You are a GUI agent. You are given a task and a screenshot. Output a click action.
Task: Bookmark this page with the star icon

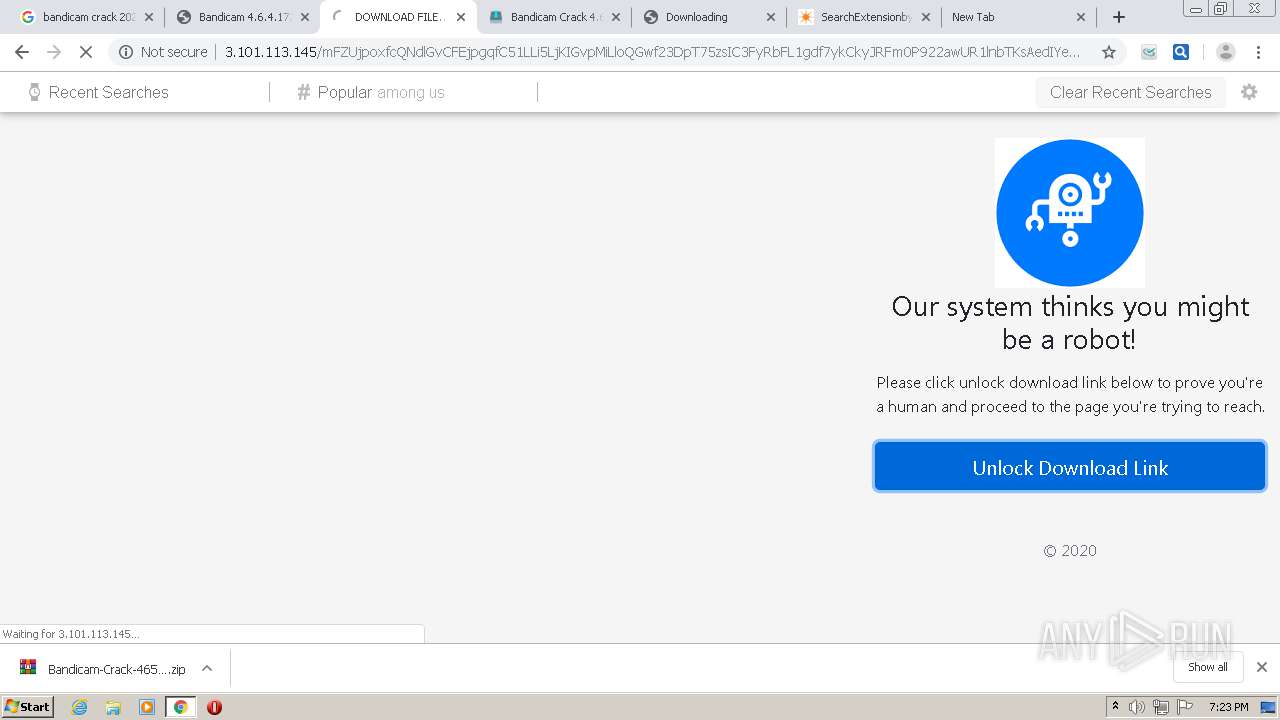click(x=1109, y=52)
